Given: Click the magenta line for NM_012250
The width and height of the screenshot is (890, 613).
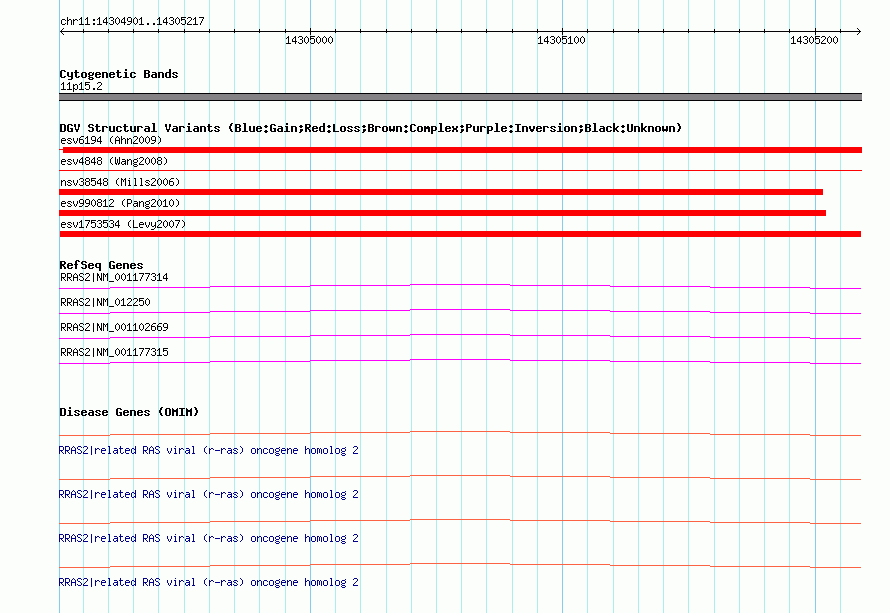Looking at the screenshot, I should click(460, 312).
